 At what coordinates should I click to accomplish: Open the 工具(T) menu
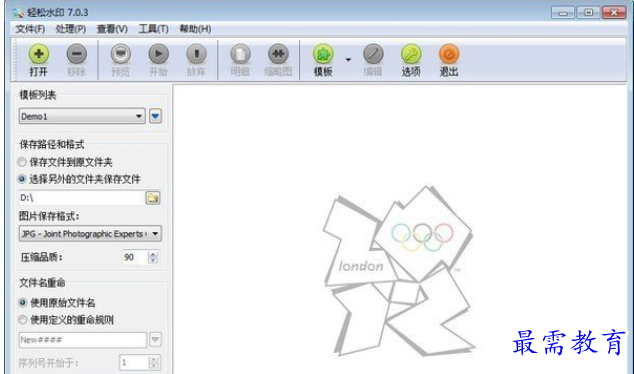click(154, 29)
